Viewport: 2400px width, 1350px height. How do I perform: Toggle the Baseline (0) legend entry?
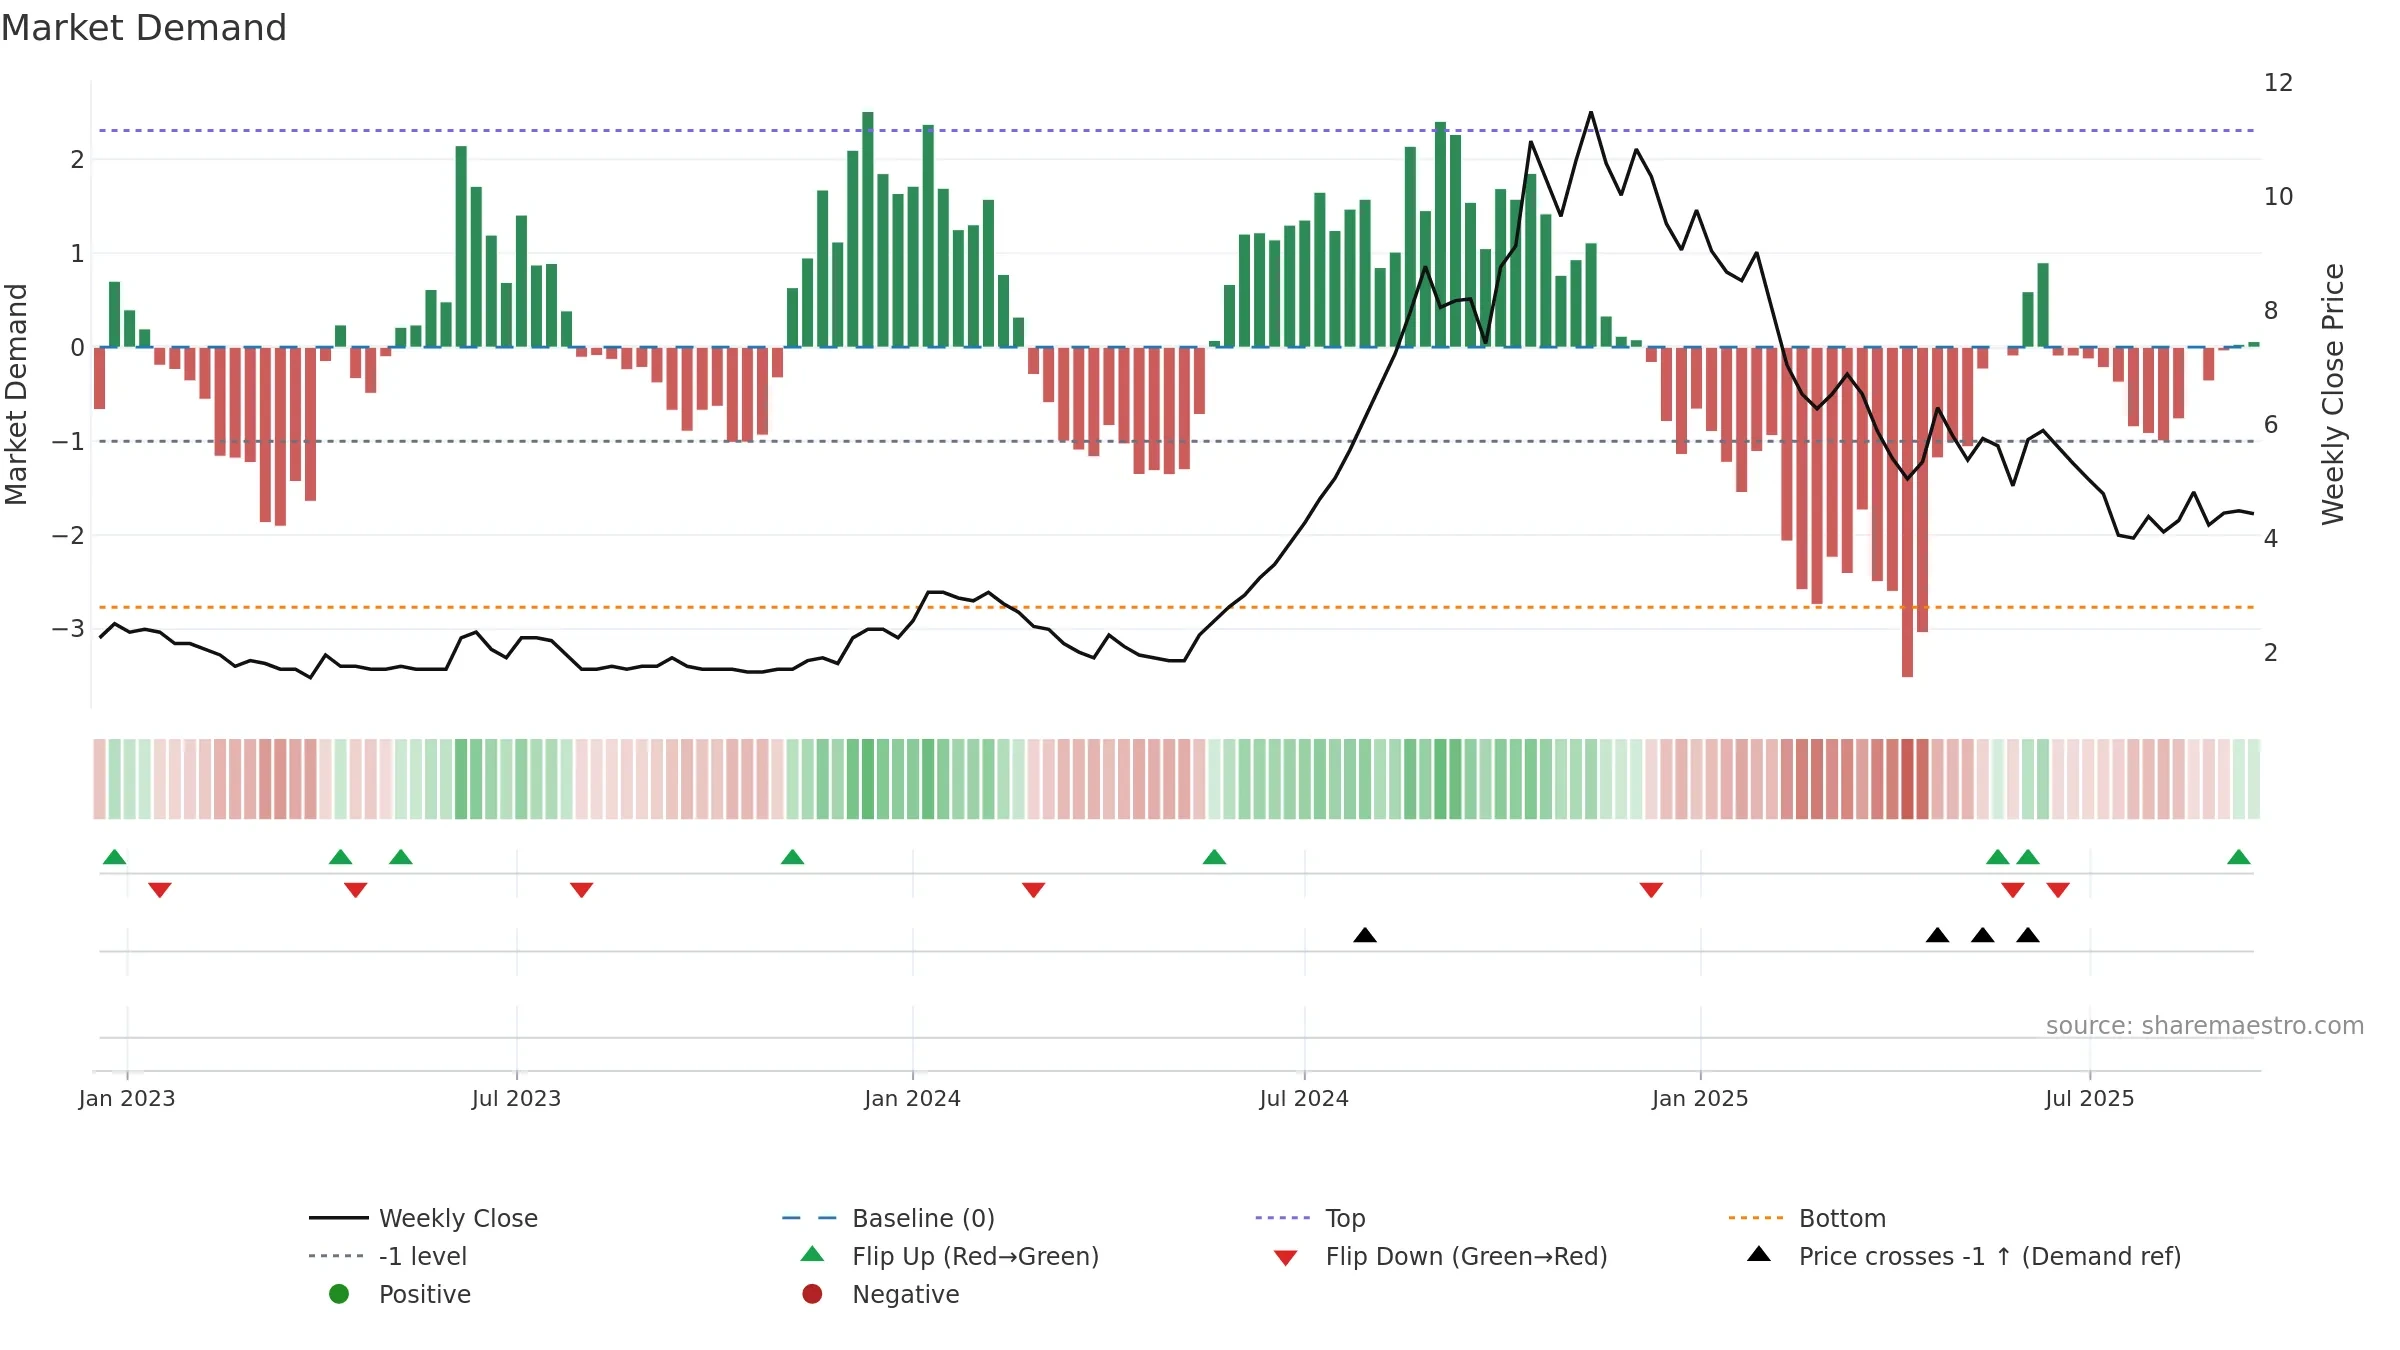(x=888, y=1218)
